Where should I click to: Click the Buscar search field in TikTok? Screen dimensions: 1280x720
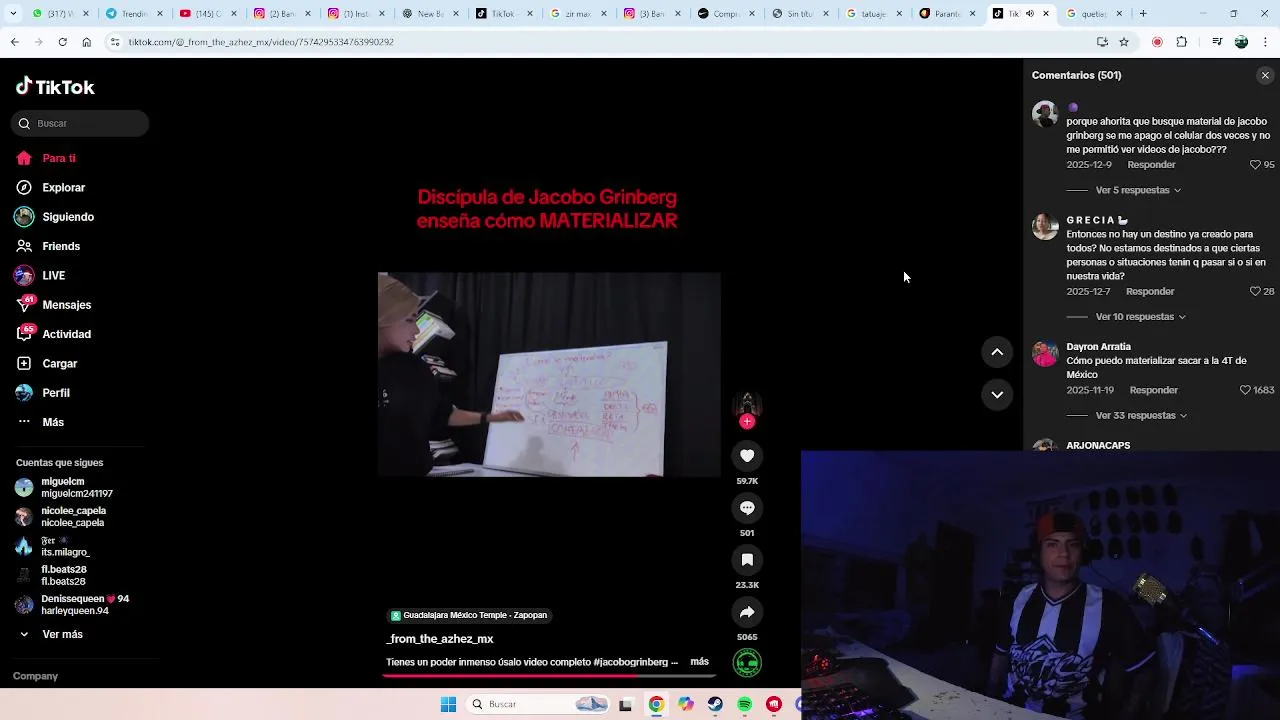(x=80, y=123)
